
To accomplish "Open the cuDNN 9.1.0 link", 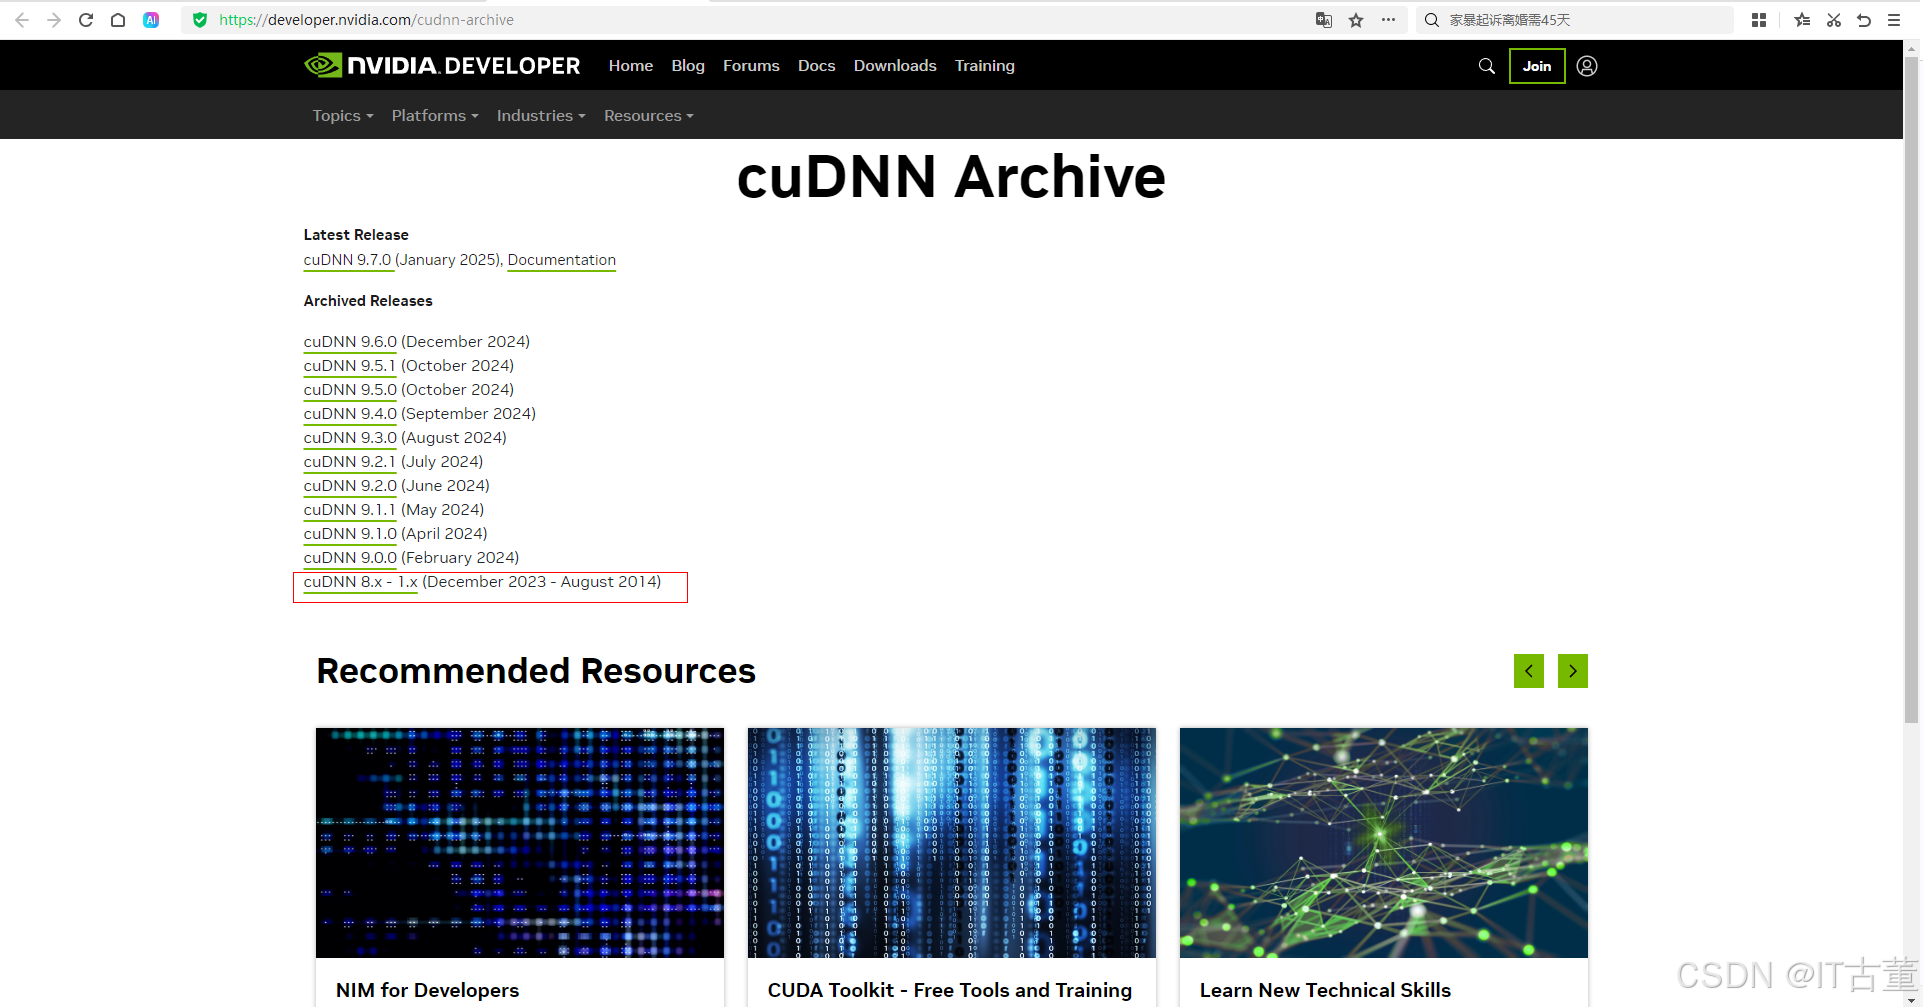I will (350, 534).
